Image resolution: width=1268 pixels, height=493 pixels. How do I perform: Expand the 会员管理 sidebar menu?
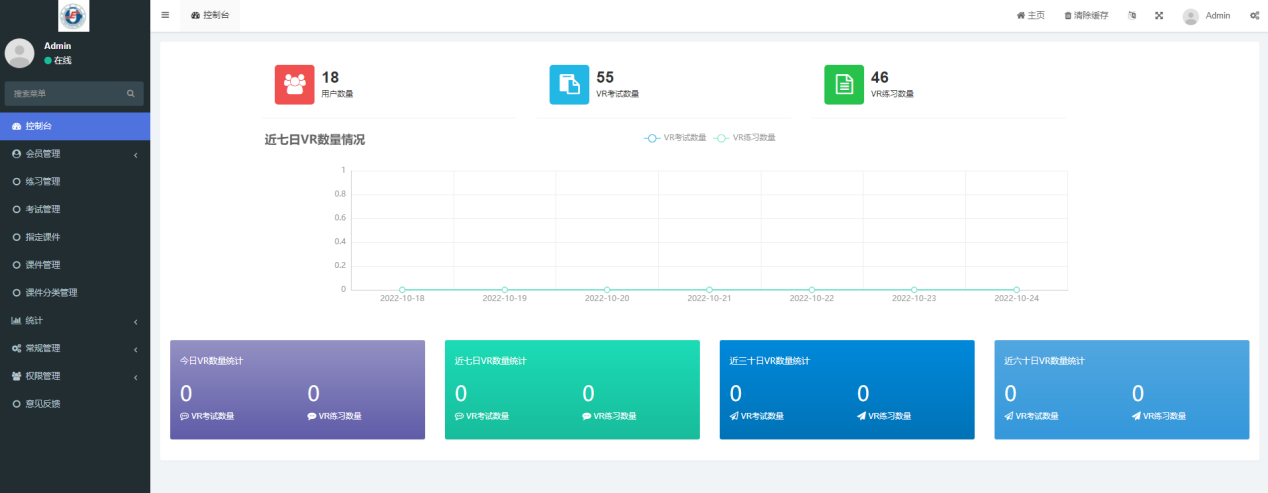click(75, 154)
